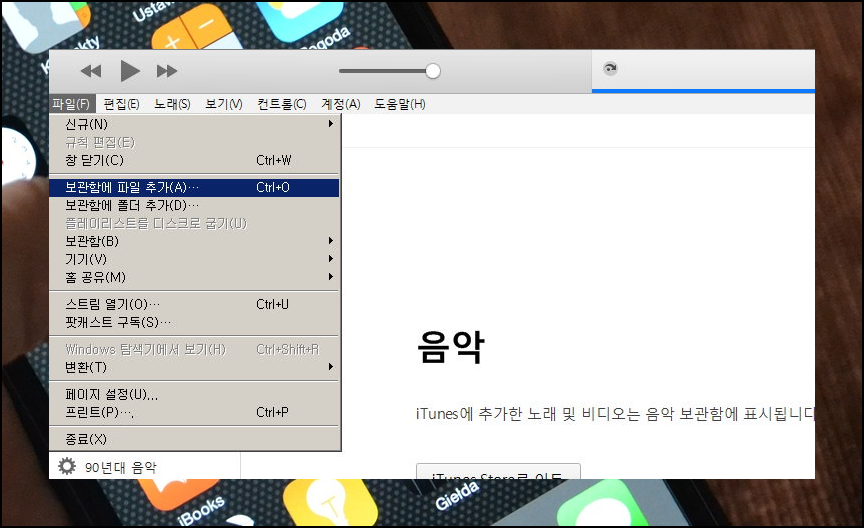Open the 편집(E) menu
This screenshot has width=864, height=528.
click(121, 104)
